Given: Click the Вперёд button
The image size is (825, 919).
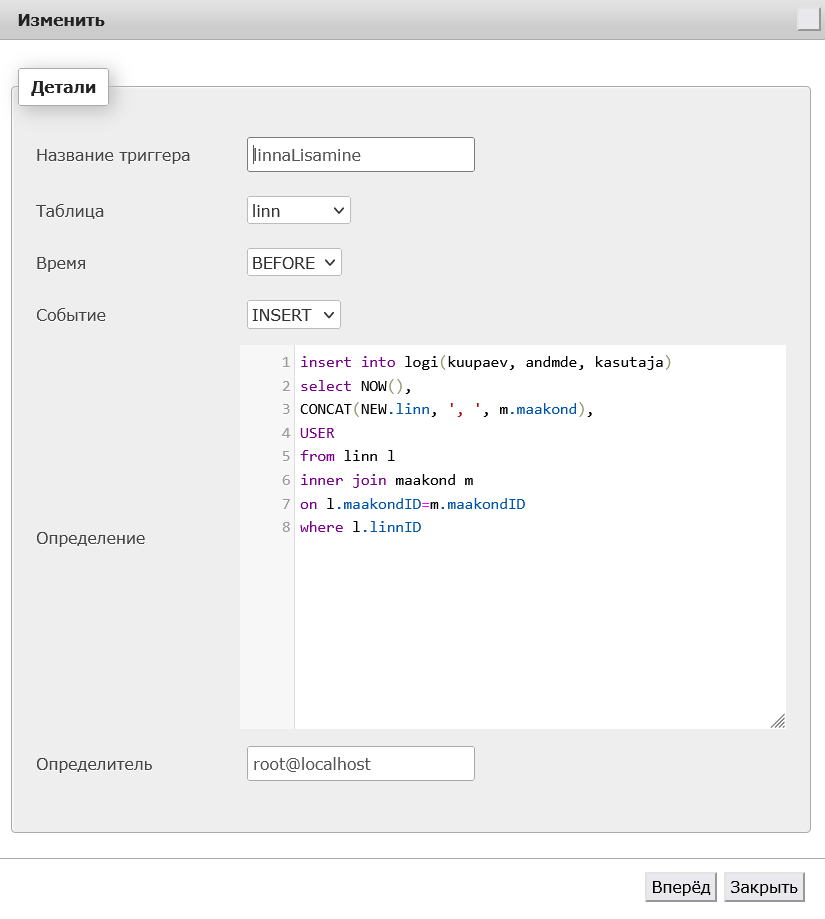Looking at the screenshot, I should click(680, 887).
